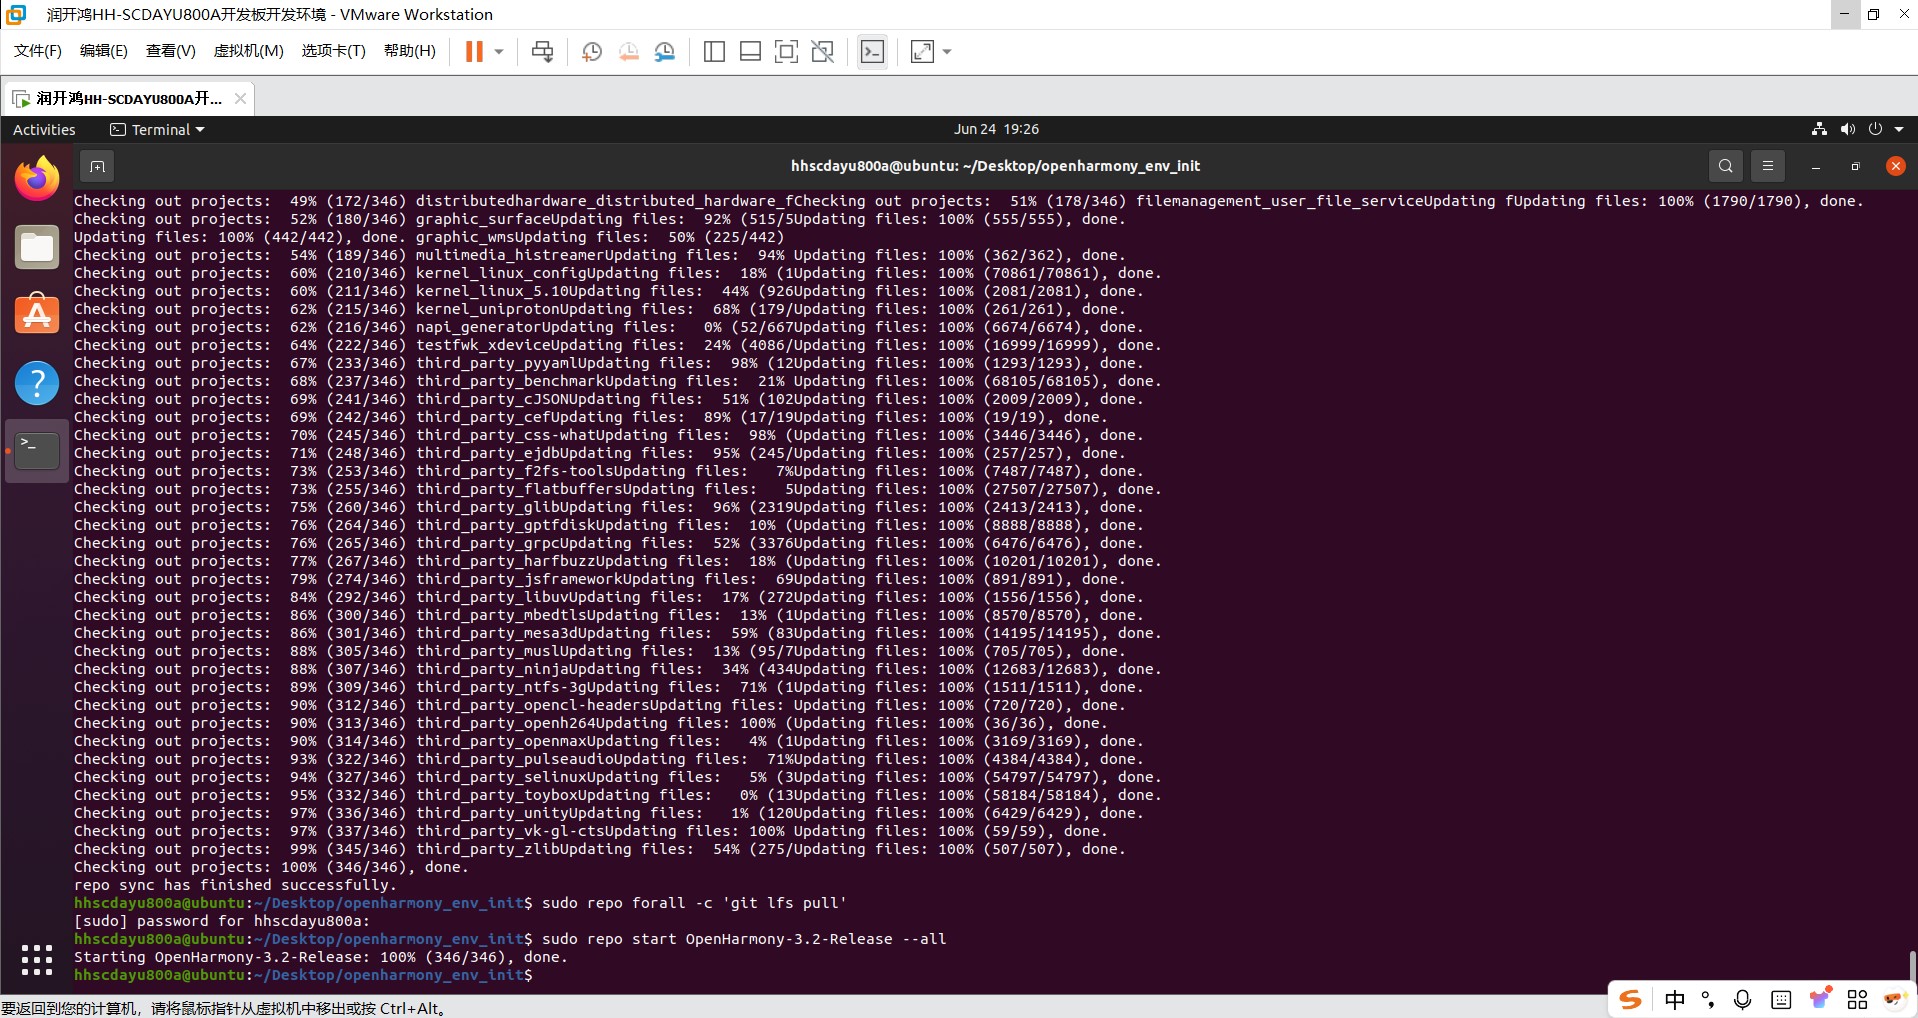Click Activities in the Ubuntu top bar
The height and width of the screenshot is (1018, 1918).
[44, 130]
